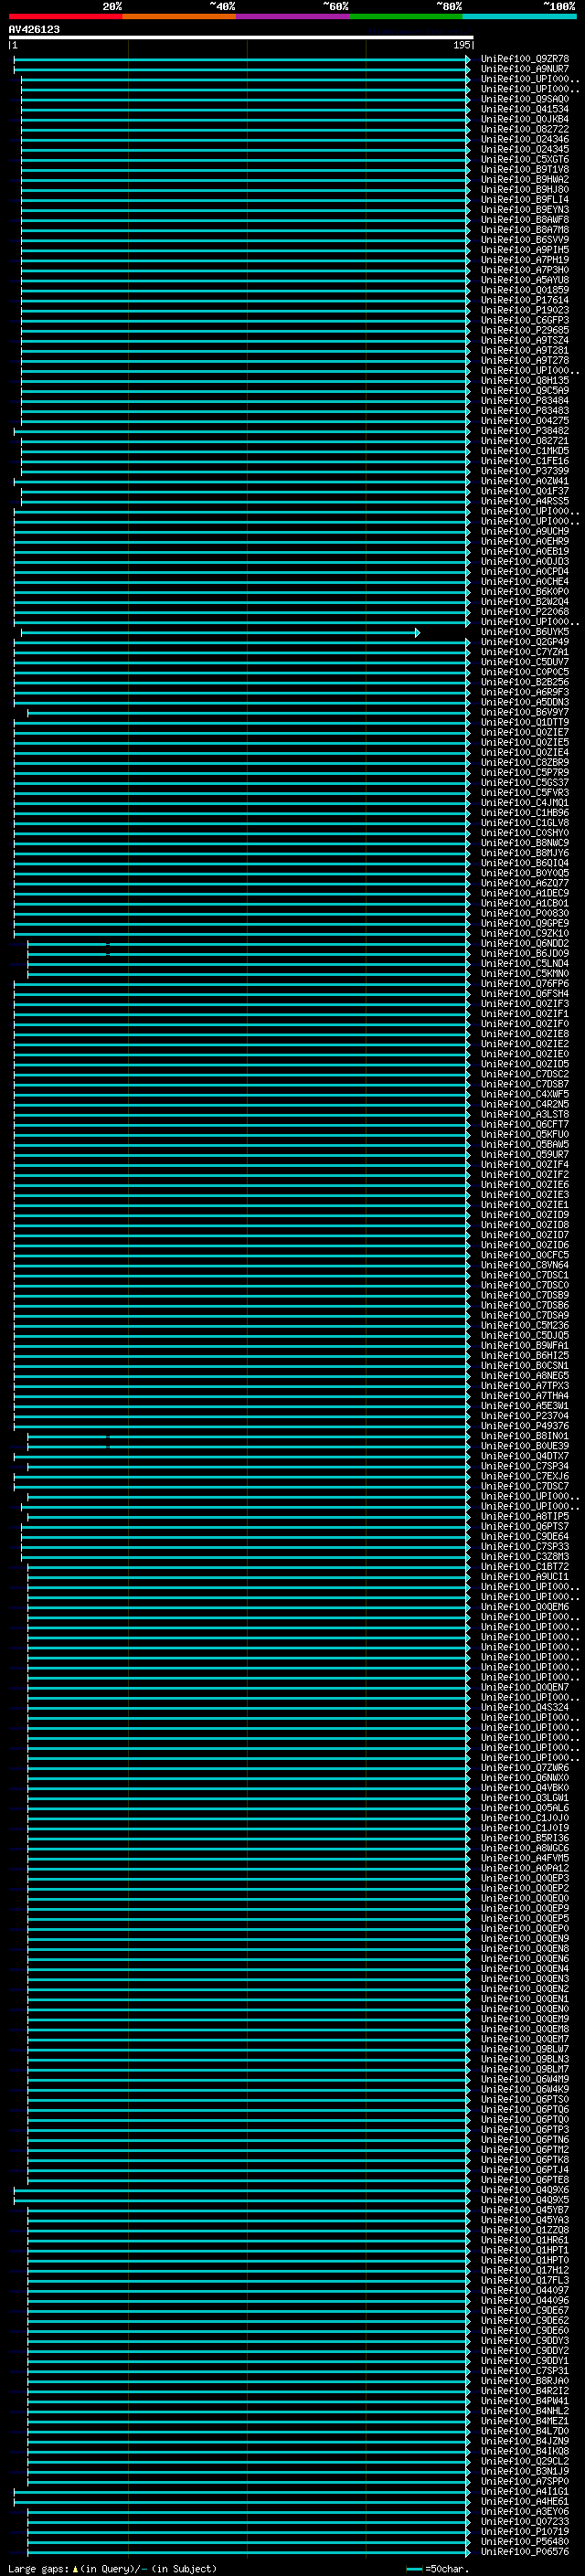Open the UniRef100_P29685 entry
The width and height of the screenshot is (585, 2576).
(524, 330)
